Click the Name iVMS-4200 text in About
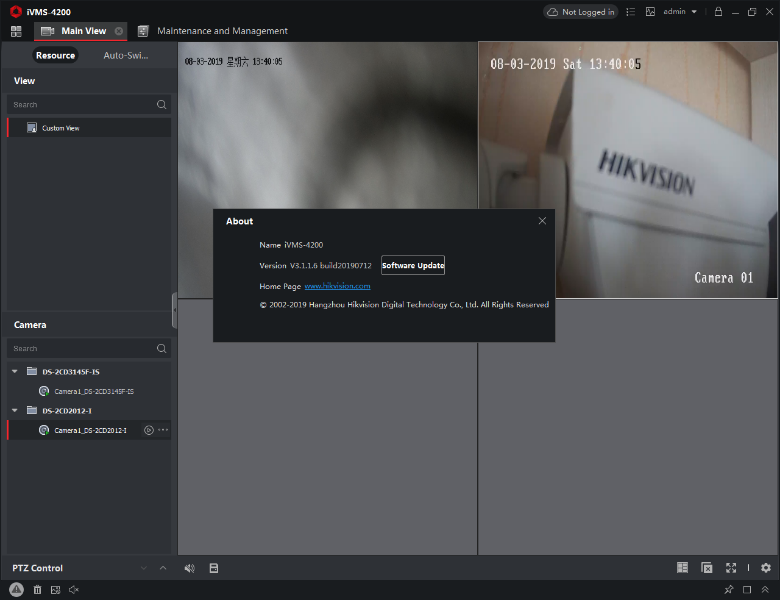Viewport: 780px width, 600px height. (291, 245)
